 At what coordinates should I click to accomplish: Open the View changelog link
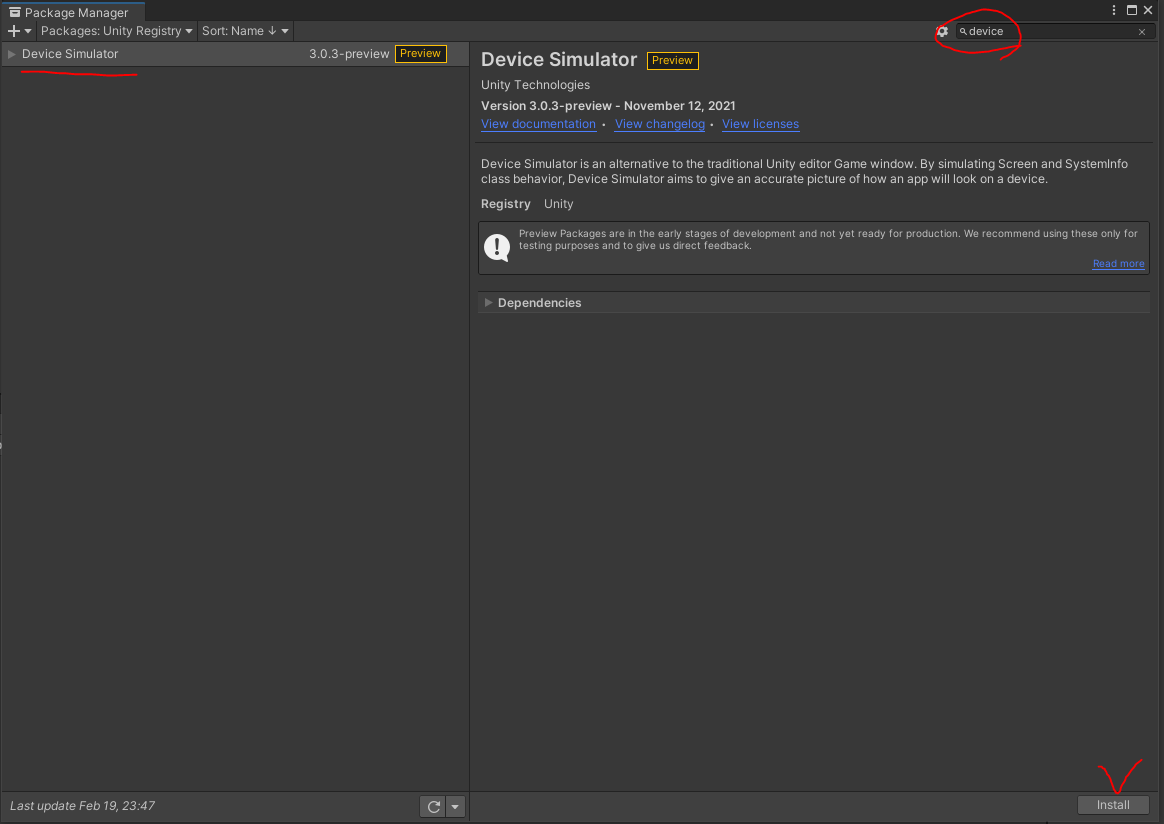pyautogui.click(x=659, y=124)
